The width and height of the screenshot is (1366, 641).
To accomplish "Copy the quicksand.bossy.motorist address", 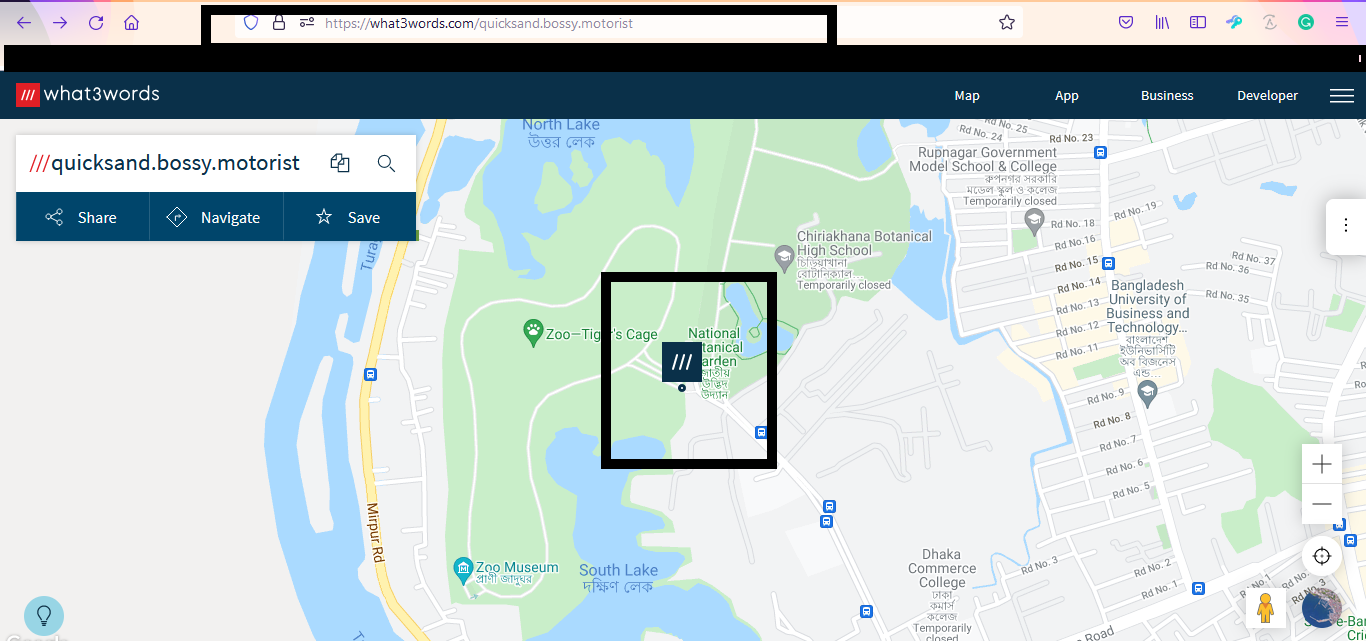I will tap(340, 163).
